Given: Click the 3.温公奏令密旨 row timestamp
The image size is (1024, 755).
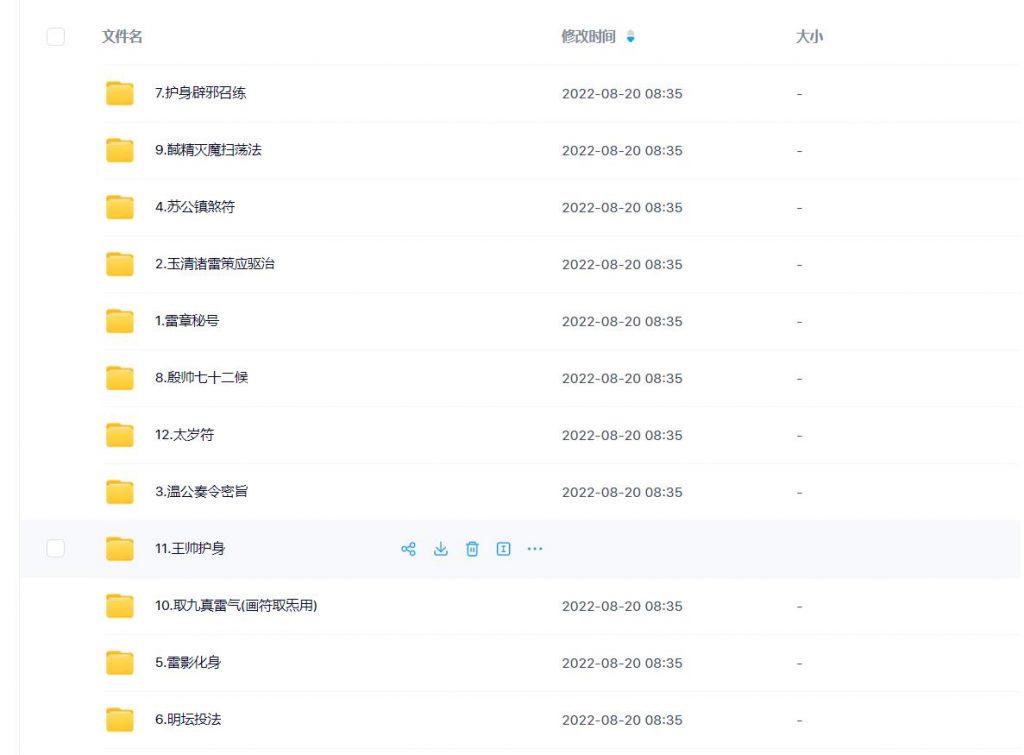Looking at the screenshot, I should click(x=622, y=492).
